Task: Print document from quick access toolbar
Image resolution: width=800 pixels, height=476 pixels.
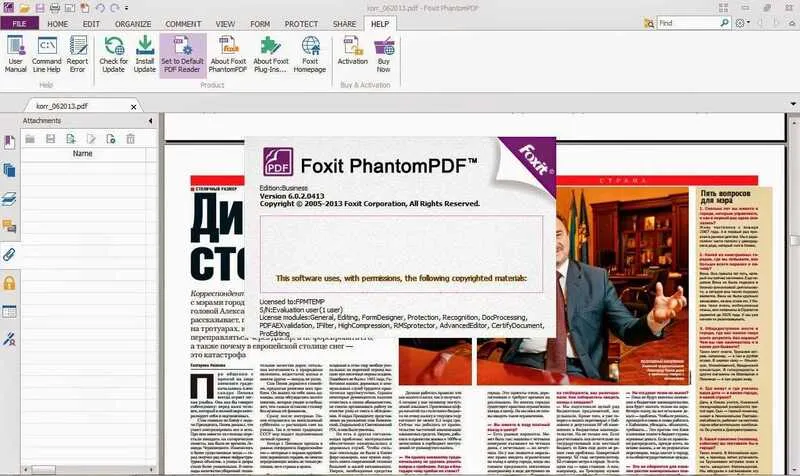Action: pyautogui.click(x=55, y=8)
